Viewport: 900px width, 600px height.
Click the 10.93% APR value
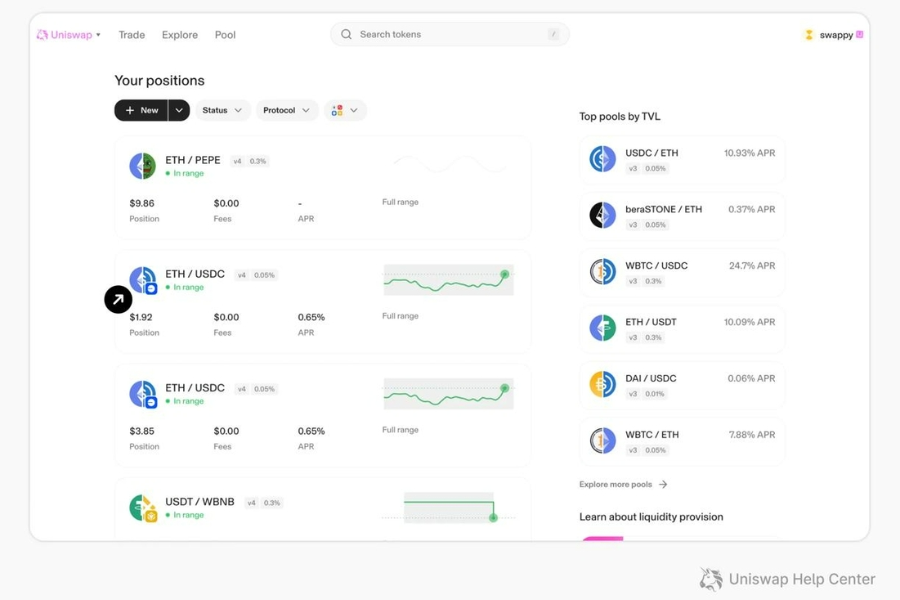[749, 153]
